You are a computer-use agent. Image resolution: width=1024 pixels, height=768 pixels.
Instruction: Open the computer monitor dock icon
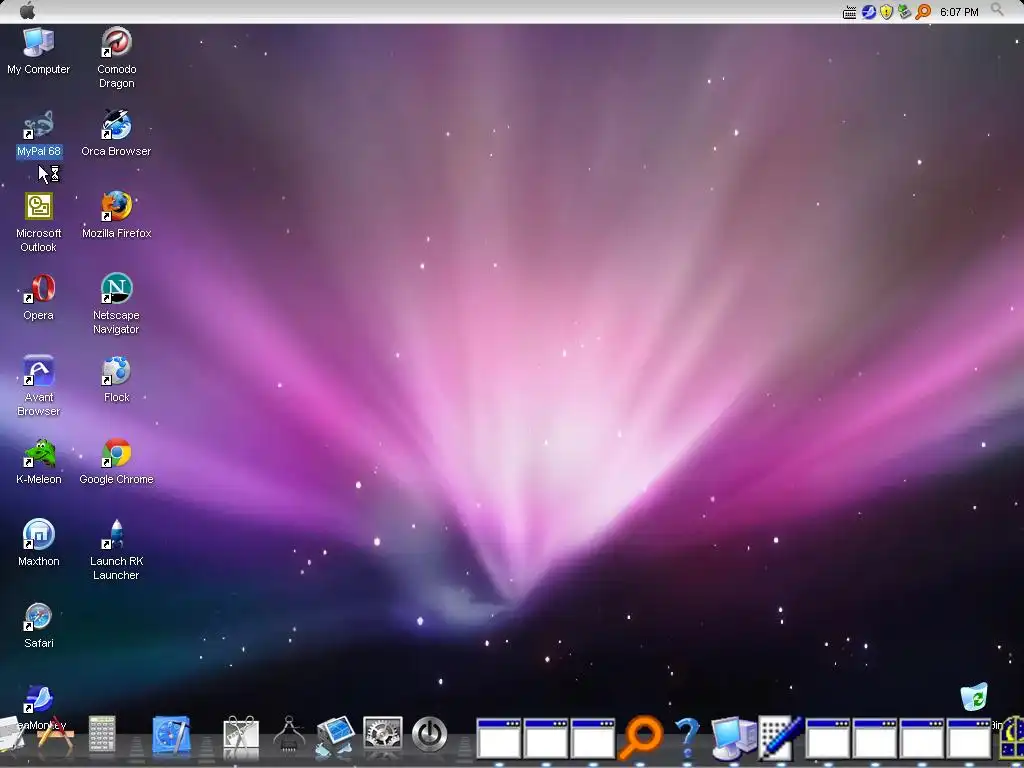pos(733,738)
